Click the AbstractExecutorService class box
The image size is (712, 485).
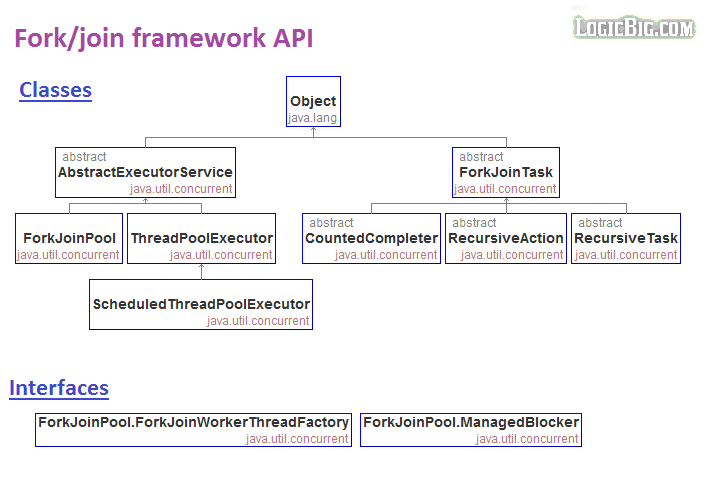click(x=145, y=172)
